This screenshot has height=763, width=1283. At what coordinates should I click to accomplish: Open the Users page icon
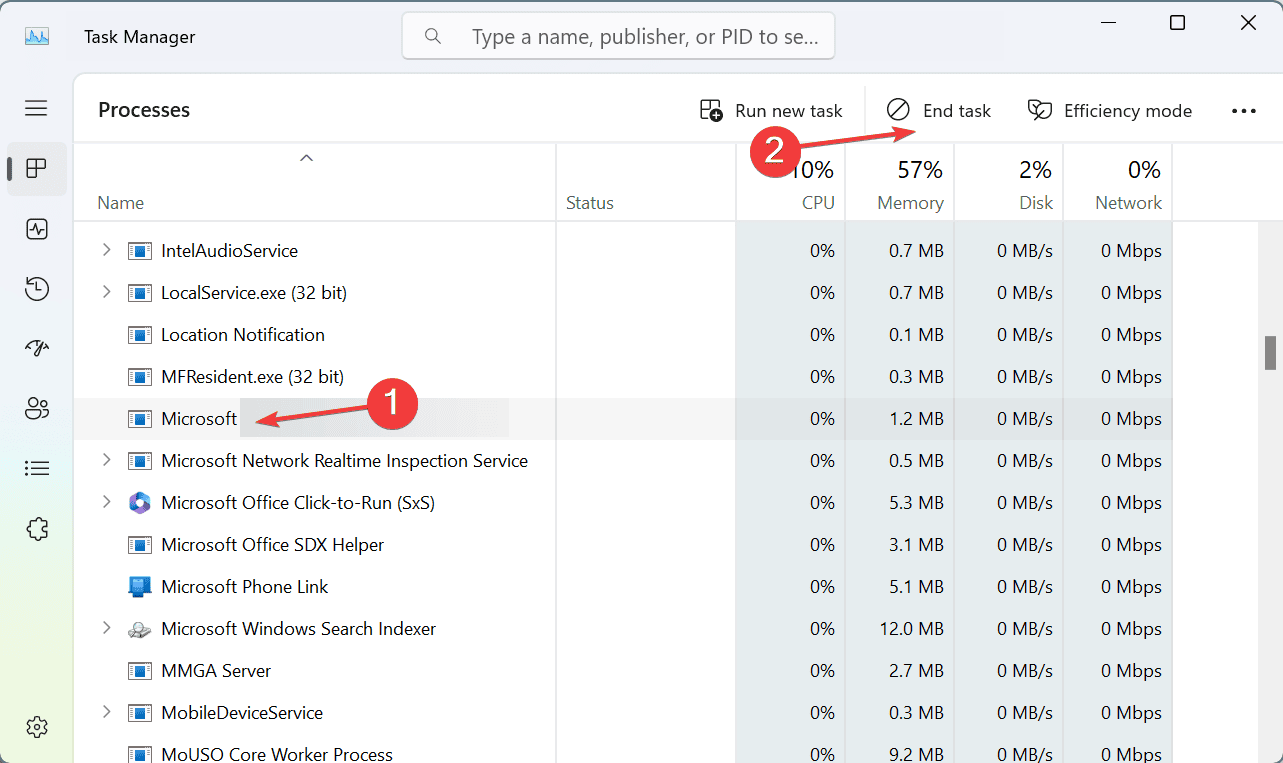[37, 408]
